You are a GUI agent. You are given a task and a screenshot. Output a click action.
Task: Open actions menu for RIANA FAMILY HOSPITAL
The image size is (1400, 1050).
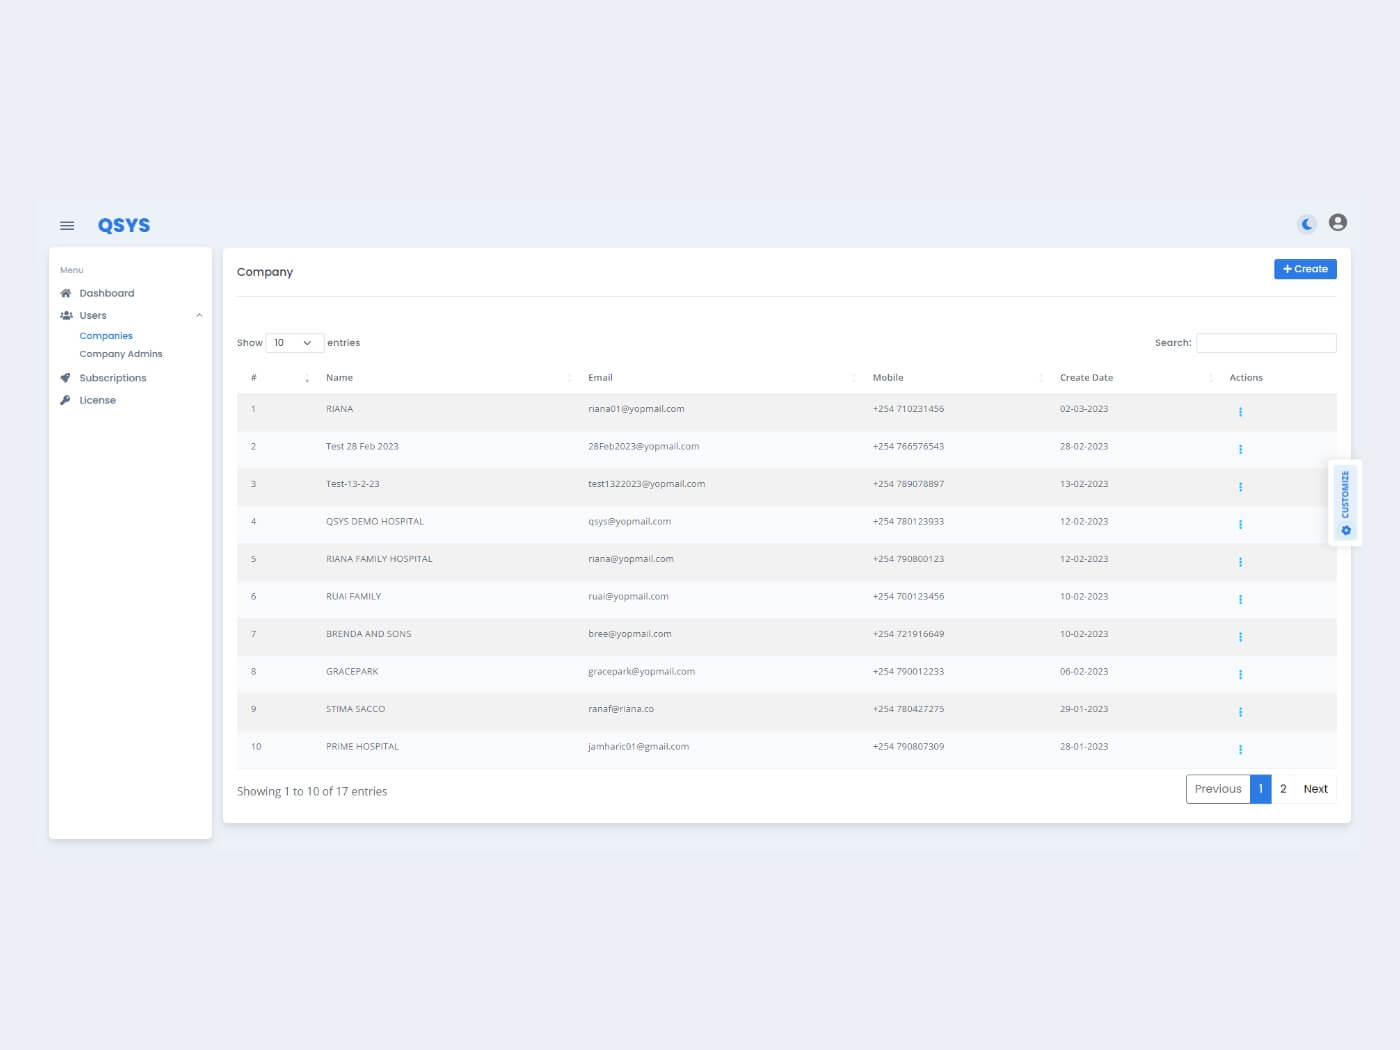(1240, 562)
